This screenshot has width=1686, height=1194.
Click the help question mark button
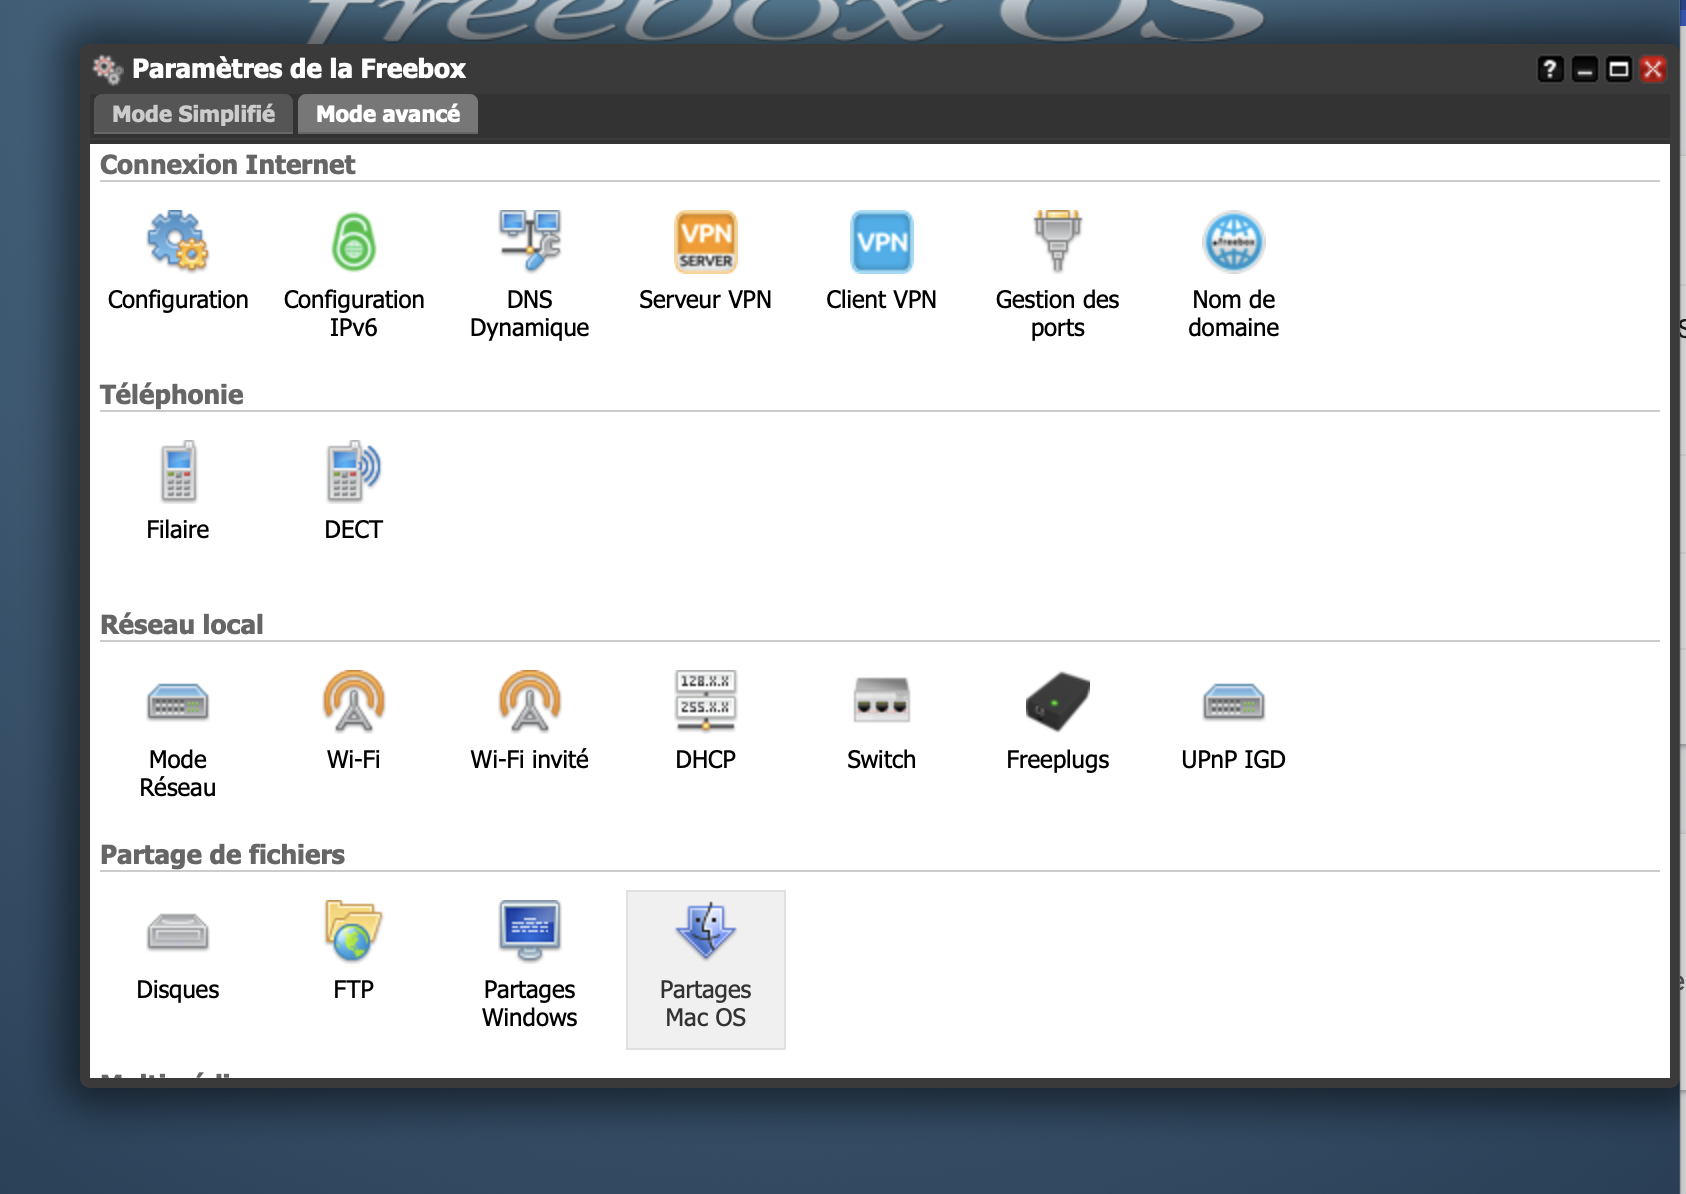pos(1550,69)
